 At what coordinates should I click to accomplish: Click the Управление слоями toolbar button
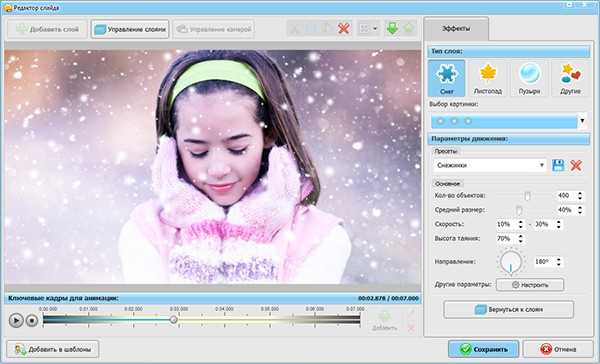coord(130,29)
